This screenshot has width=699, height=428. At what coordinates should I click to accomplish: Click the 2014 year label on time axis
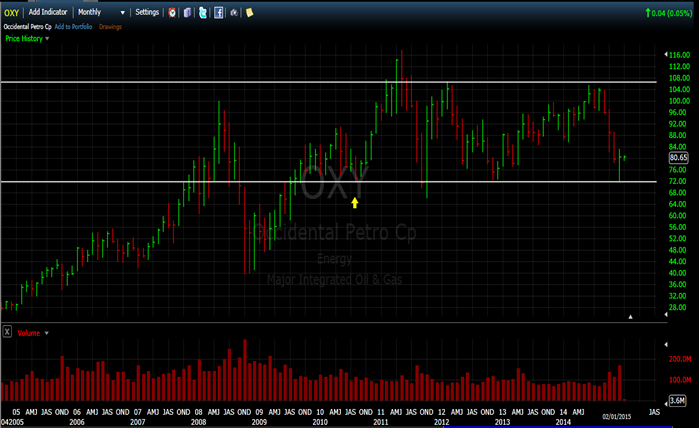pos(563,422)
